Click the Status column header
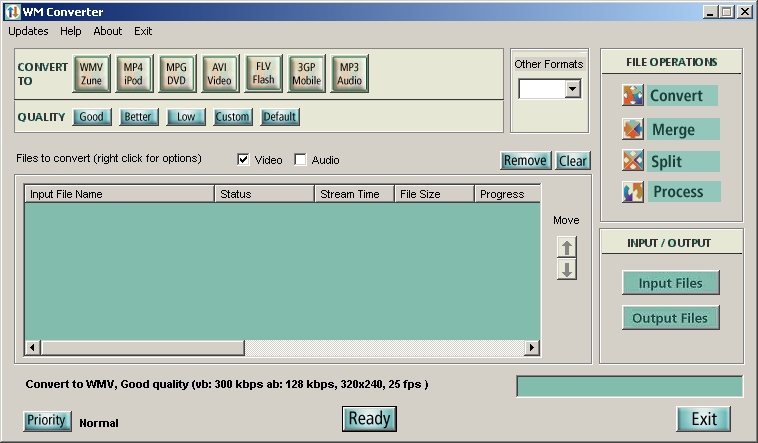 point(264,194)
